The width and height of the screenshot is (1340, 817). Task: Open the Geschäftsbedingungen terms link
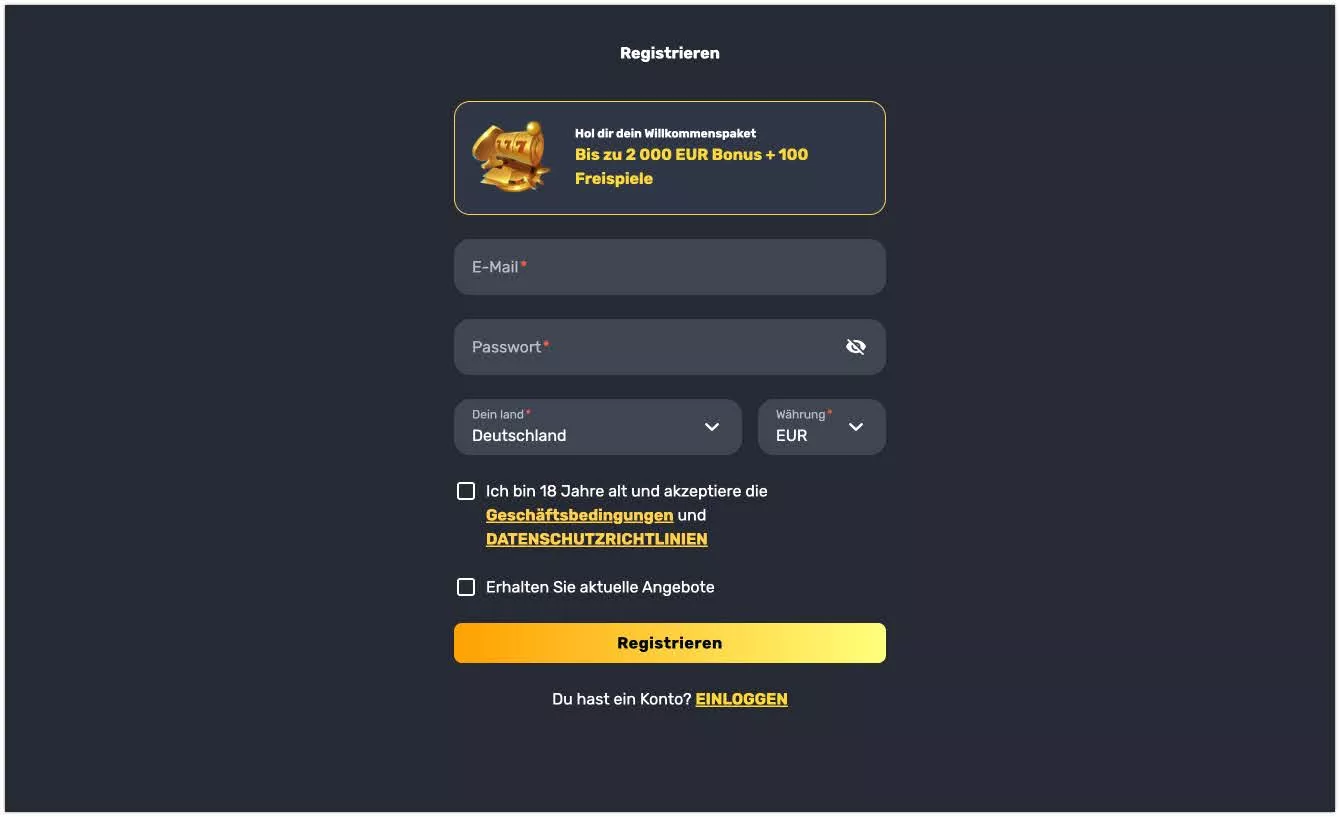tap(579, 515)
